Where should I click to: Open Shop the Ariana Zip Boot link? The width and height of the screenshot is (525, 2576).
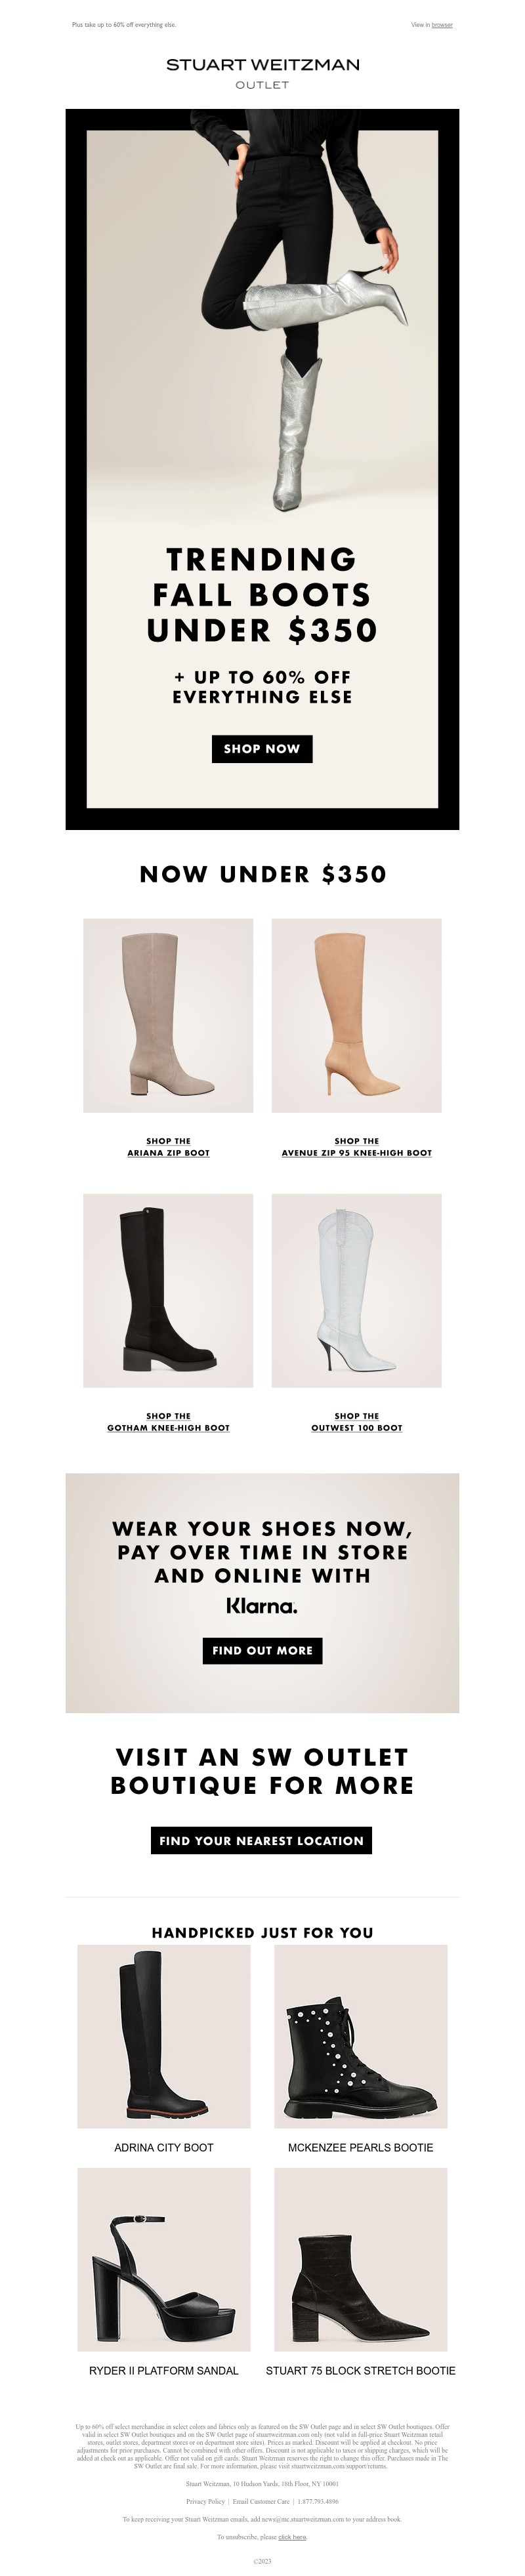168,1147
